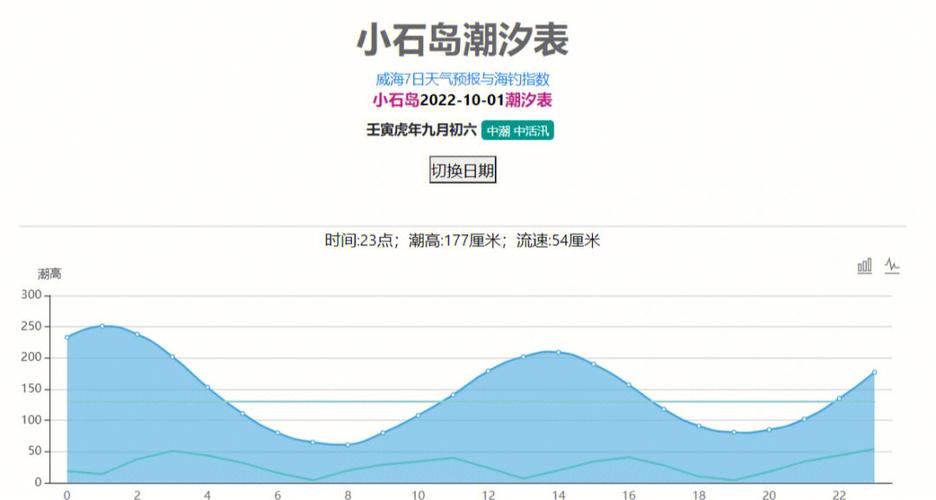Open 威海7日天气预报与海钓指数 link
The width and height of the screenshot is (936, 500).
click(x=463, y=79)
